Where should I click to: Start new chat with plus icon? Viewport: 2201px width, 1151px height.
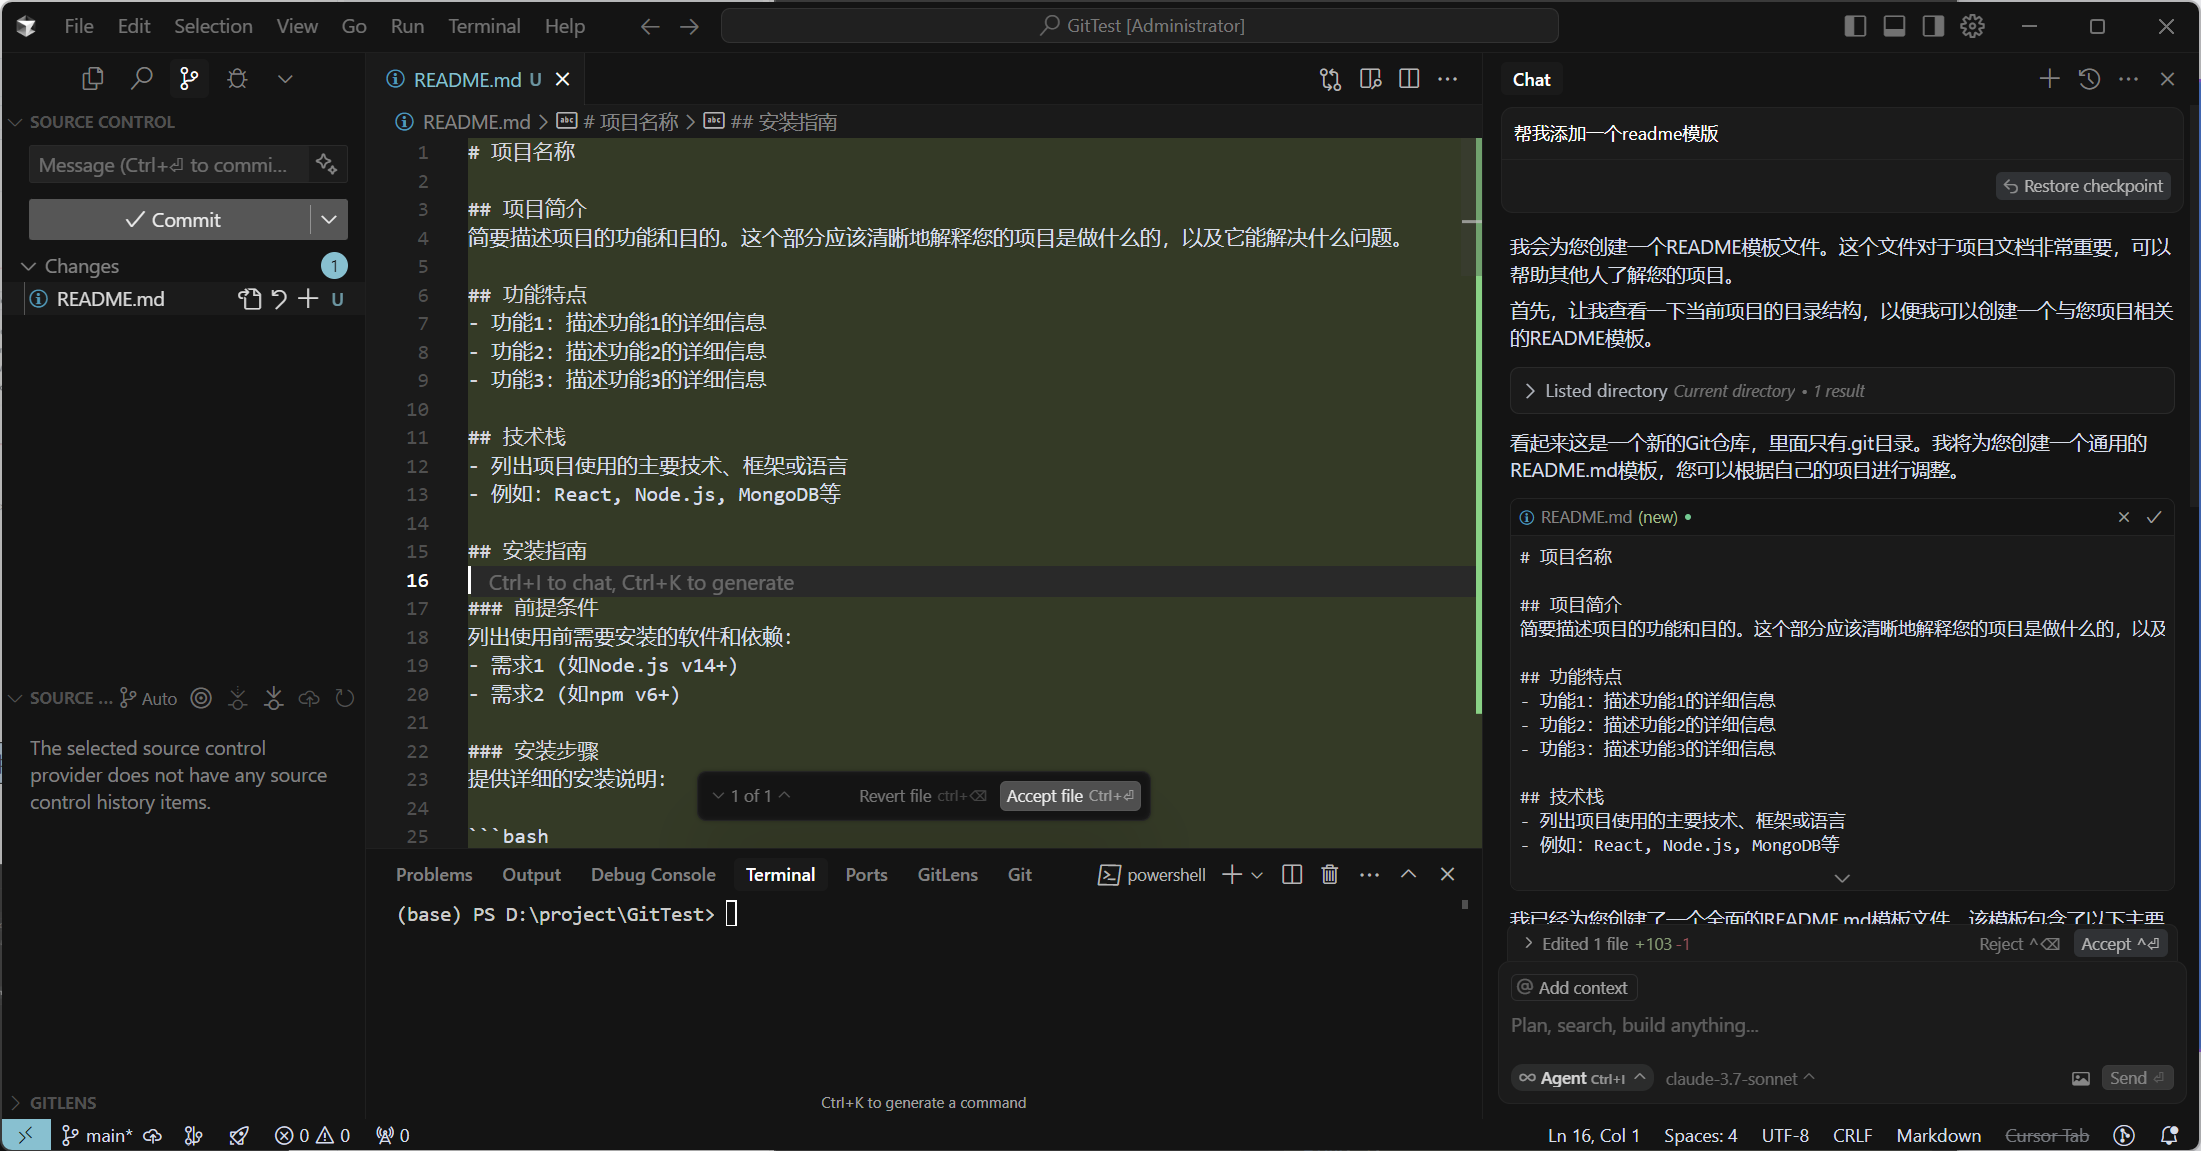[2049, 79]
